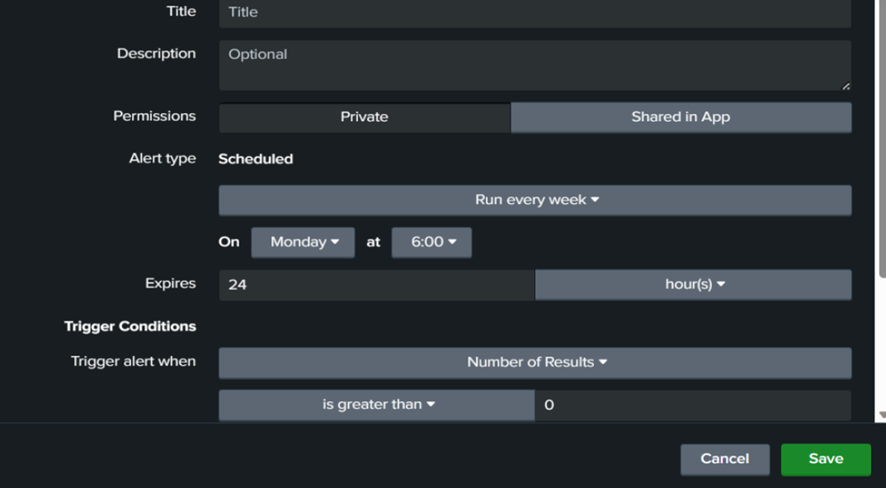Click the Trigger Conditions heading

[x=130, y=326]
